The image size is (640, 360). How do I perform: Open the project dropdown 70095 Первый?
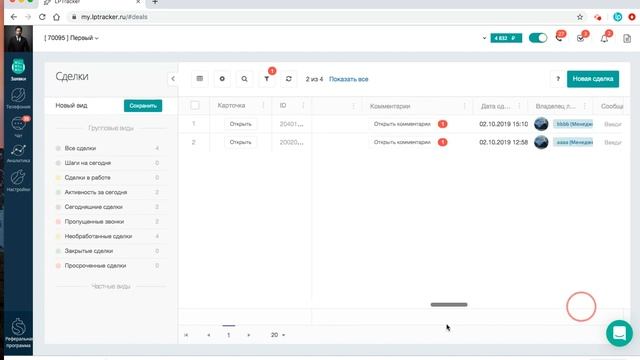[x=71, y=38]
